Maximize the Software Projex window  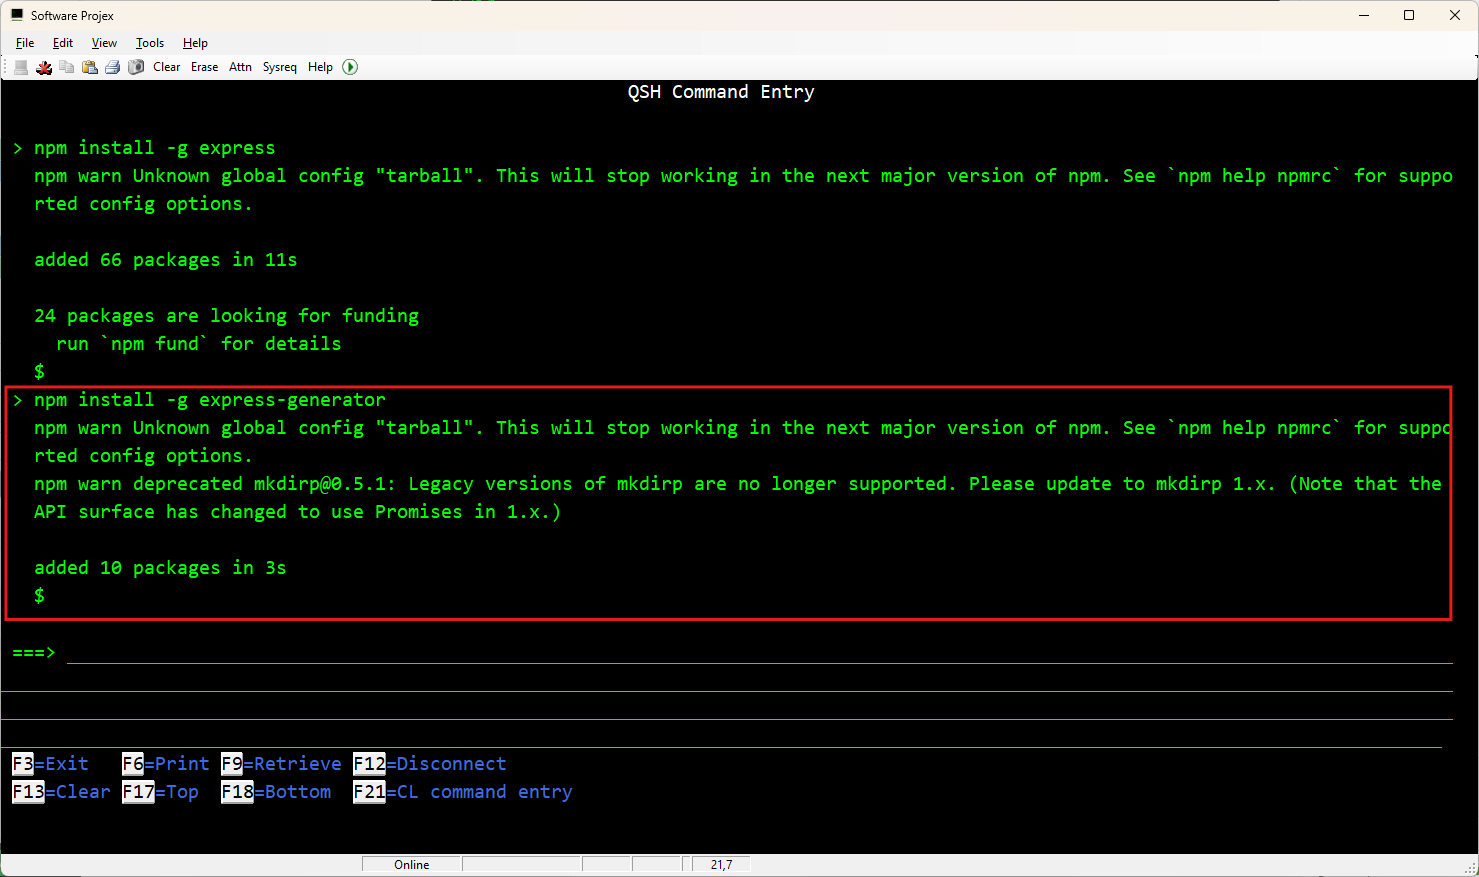pos(1409,15)
